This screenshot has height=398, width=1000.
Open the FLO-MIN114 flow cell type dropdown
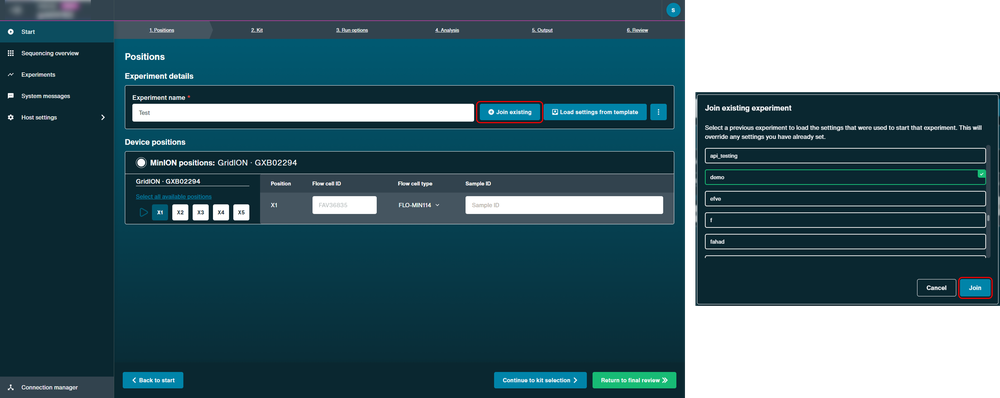(x=419, y=205)
